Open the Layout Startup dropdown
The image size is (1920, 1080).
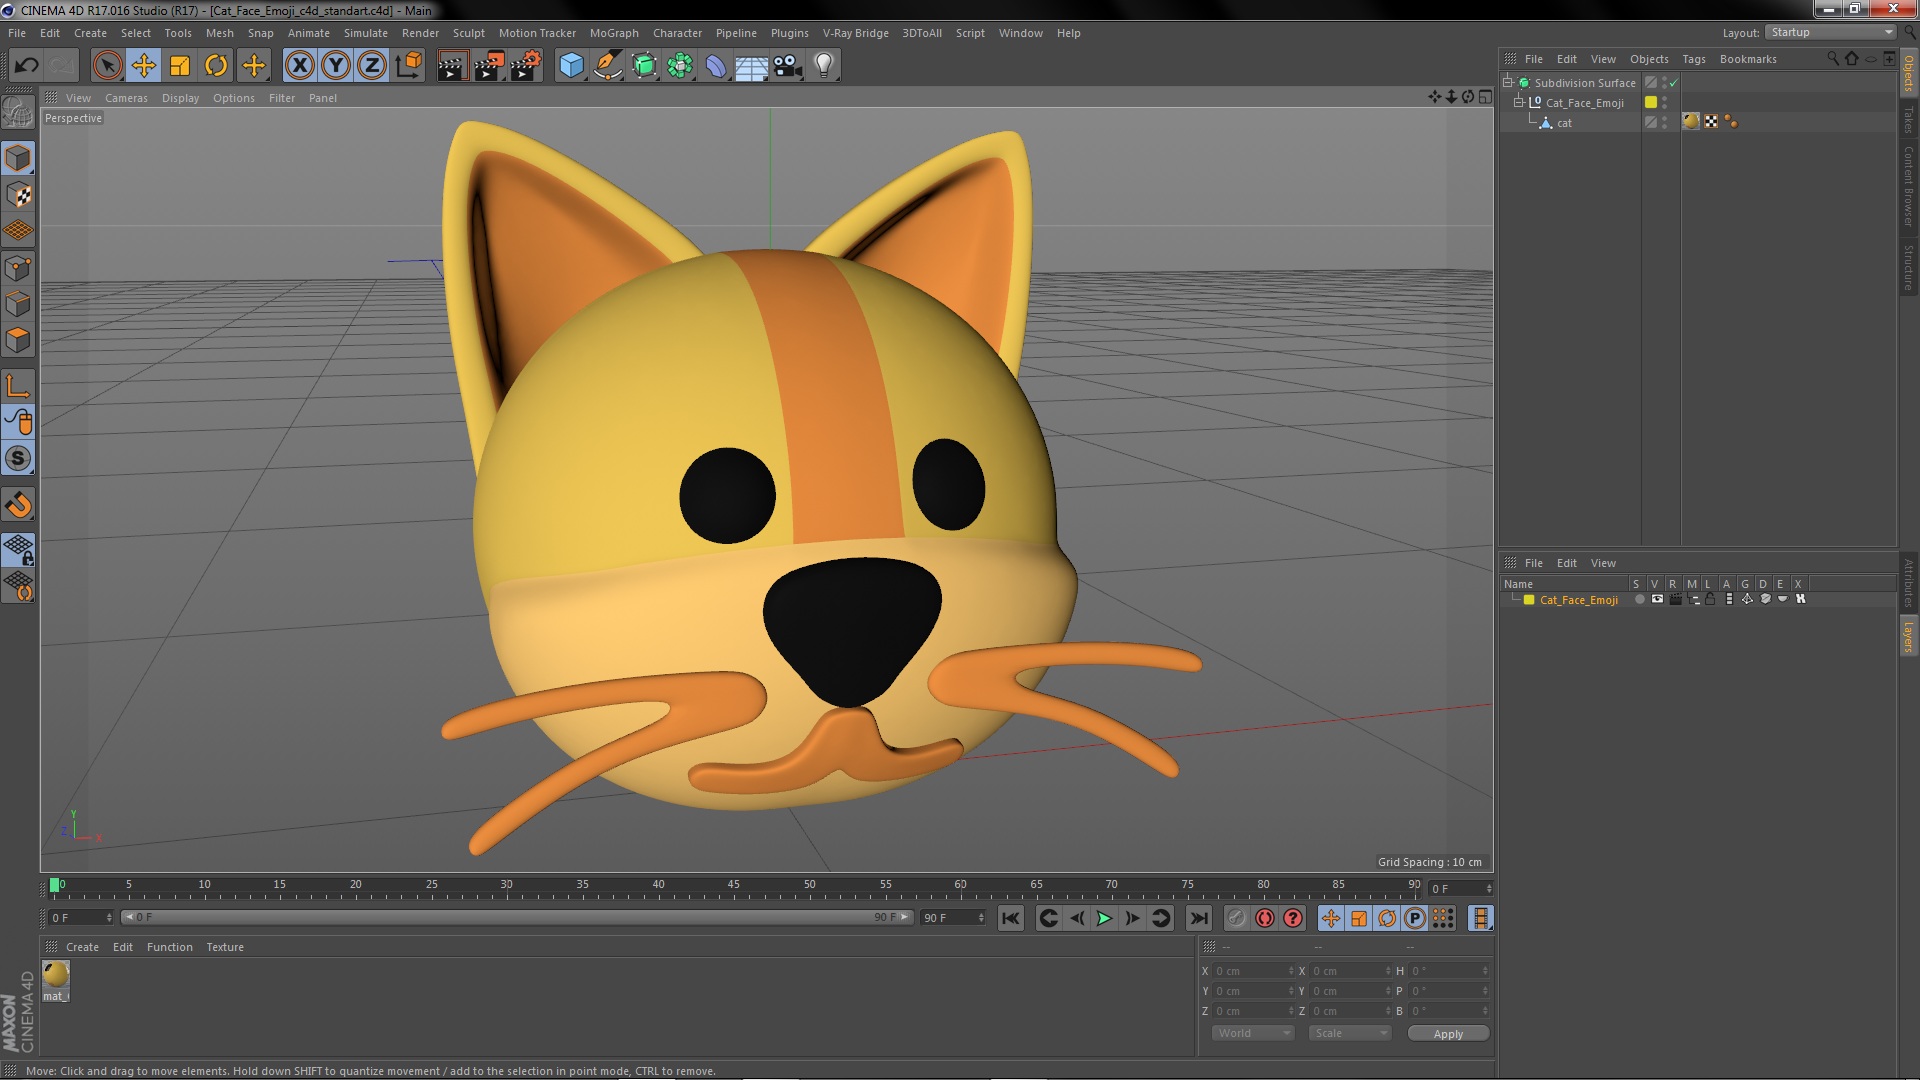1830,33
